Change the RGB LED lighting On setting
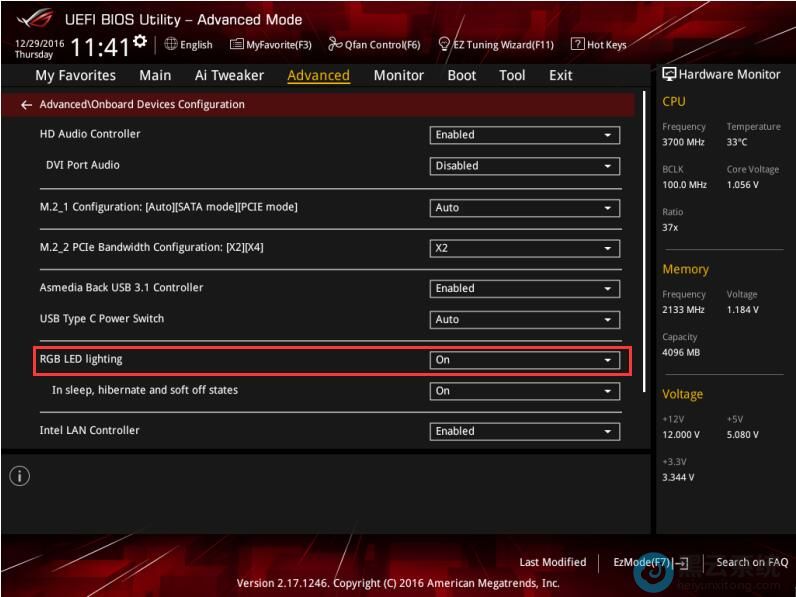 (524, 360)
